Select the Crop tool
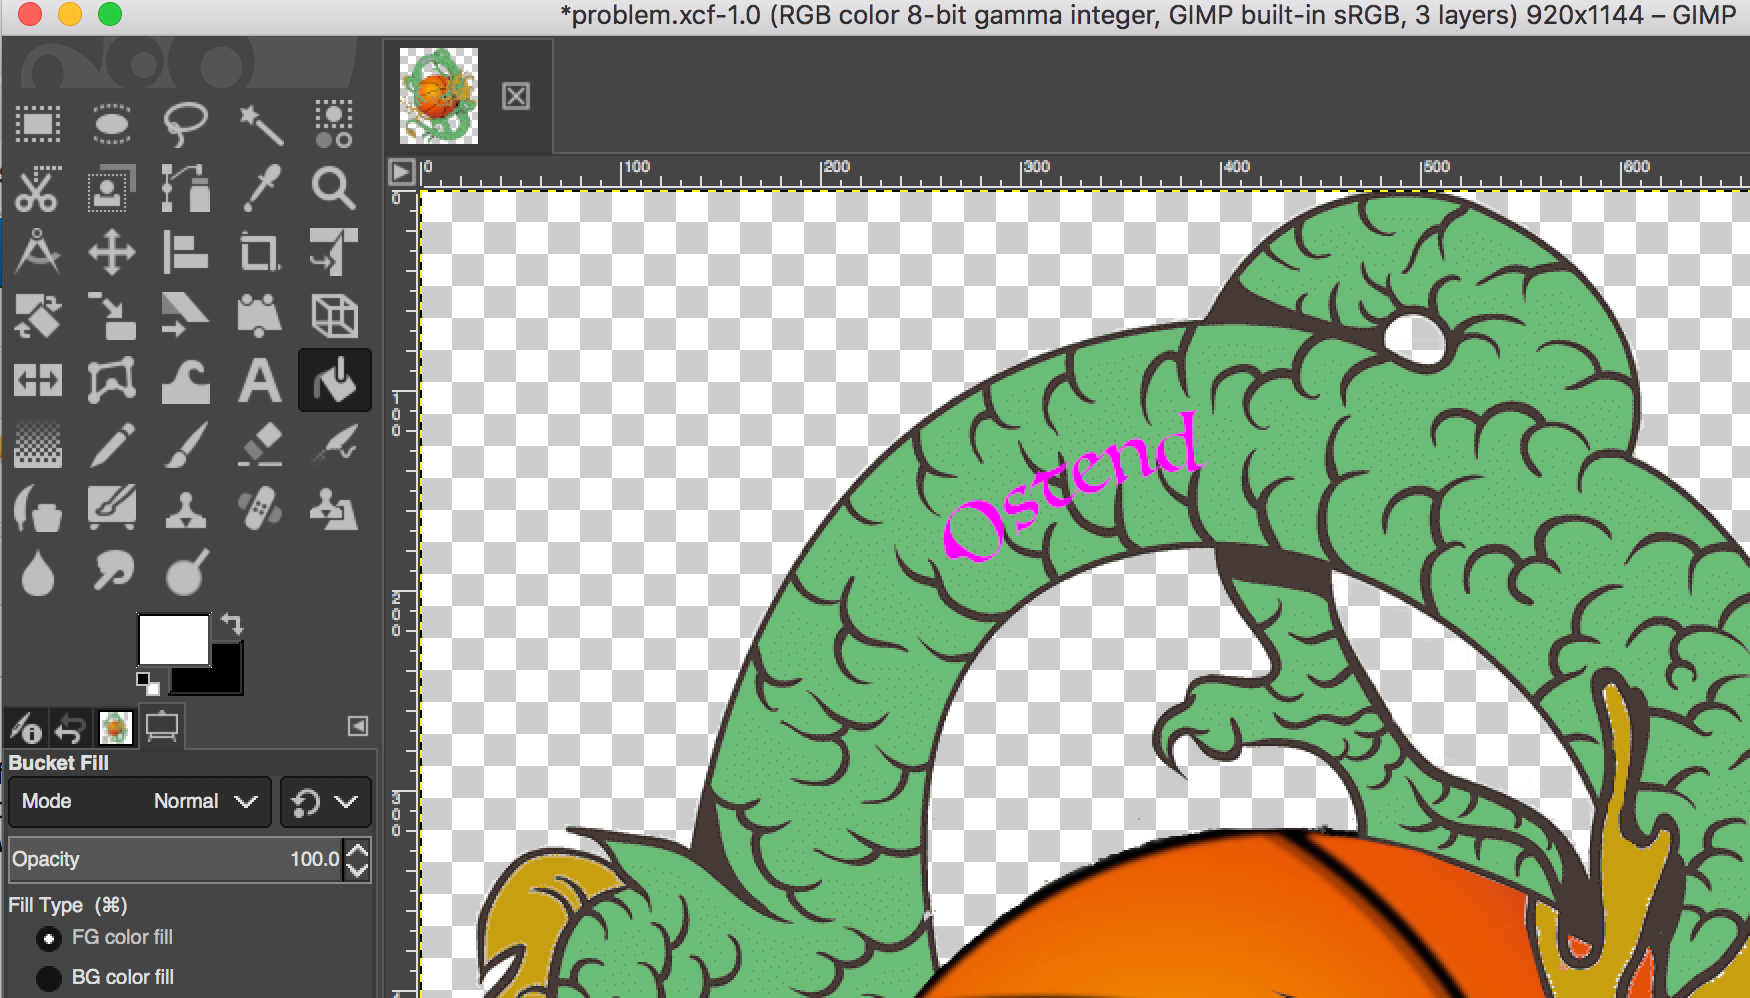 [x=260, y=252]
